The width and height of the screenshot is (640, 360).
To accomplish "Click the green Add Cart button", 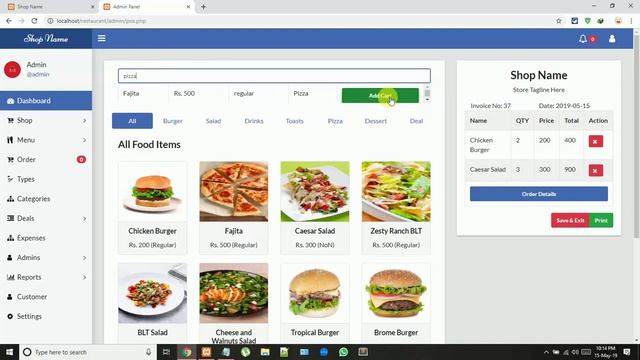I will pyautogui.click(x=380, y=96).
